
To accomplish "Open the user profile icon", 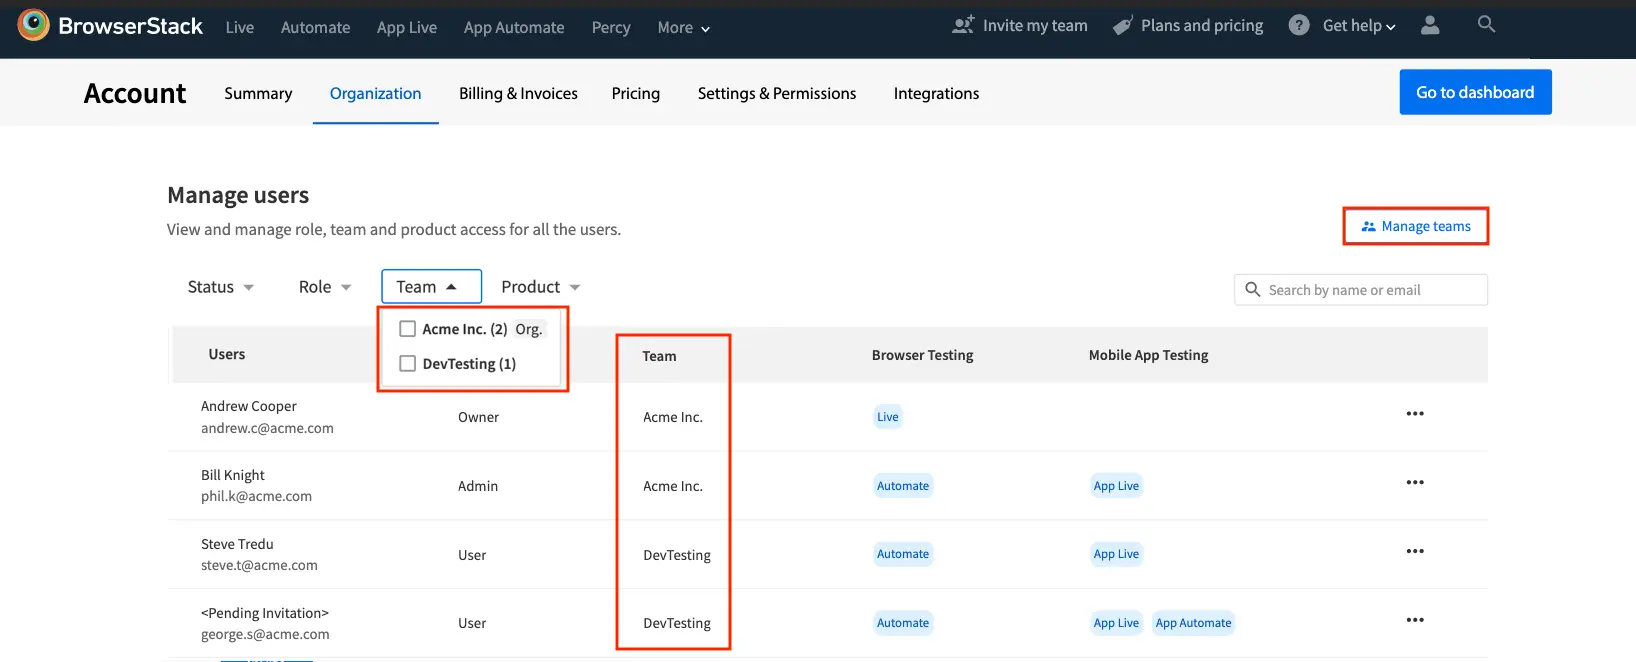I will (x=1430, y=26).
